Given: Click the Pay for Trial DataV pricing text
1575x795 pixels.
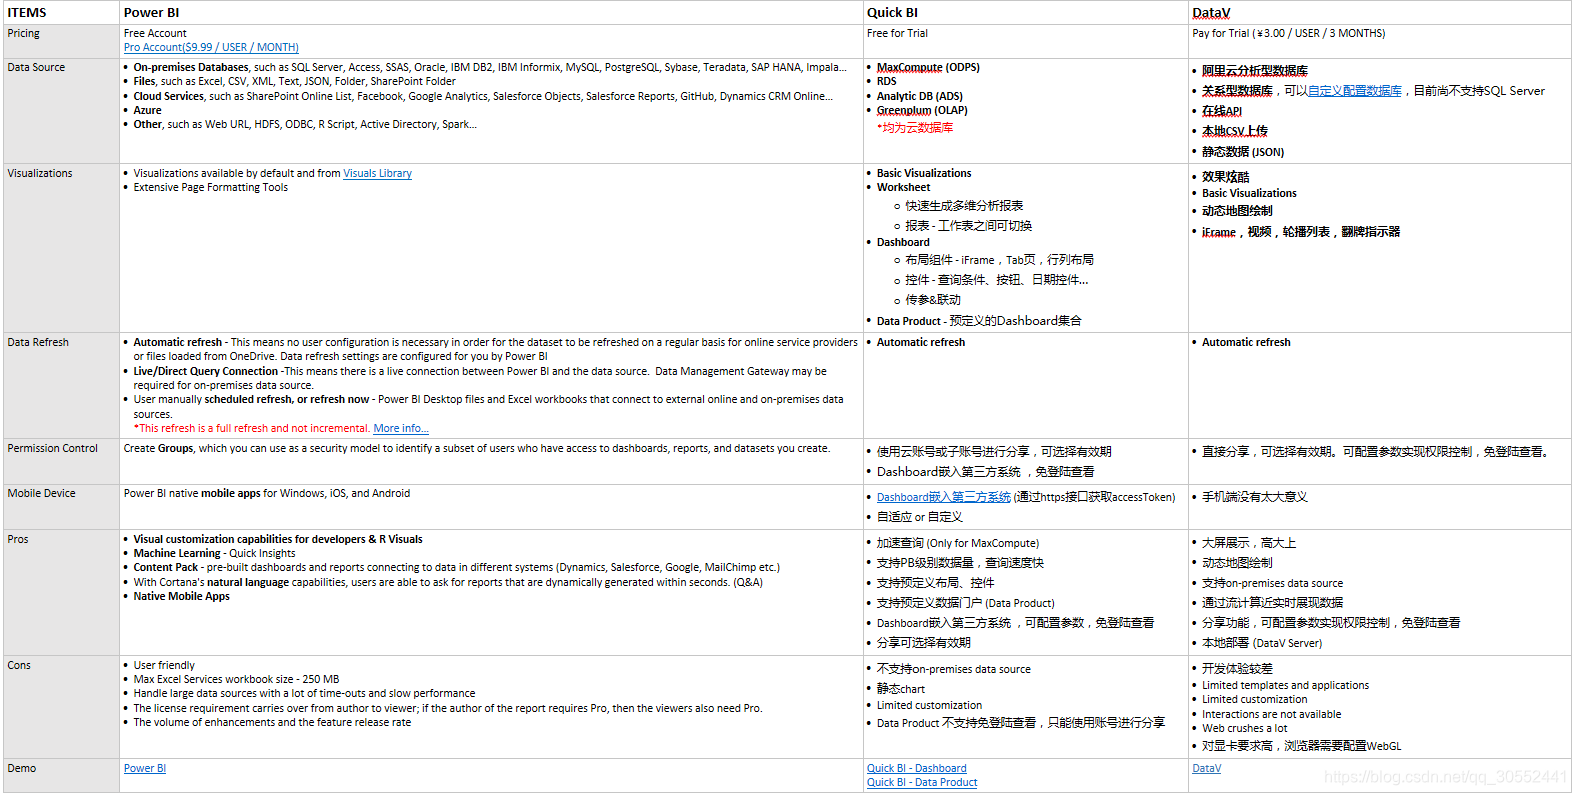Looking at the screenshot, I should click(x=1289, y=33).
